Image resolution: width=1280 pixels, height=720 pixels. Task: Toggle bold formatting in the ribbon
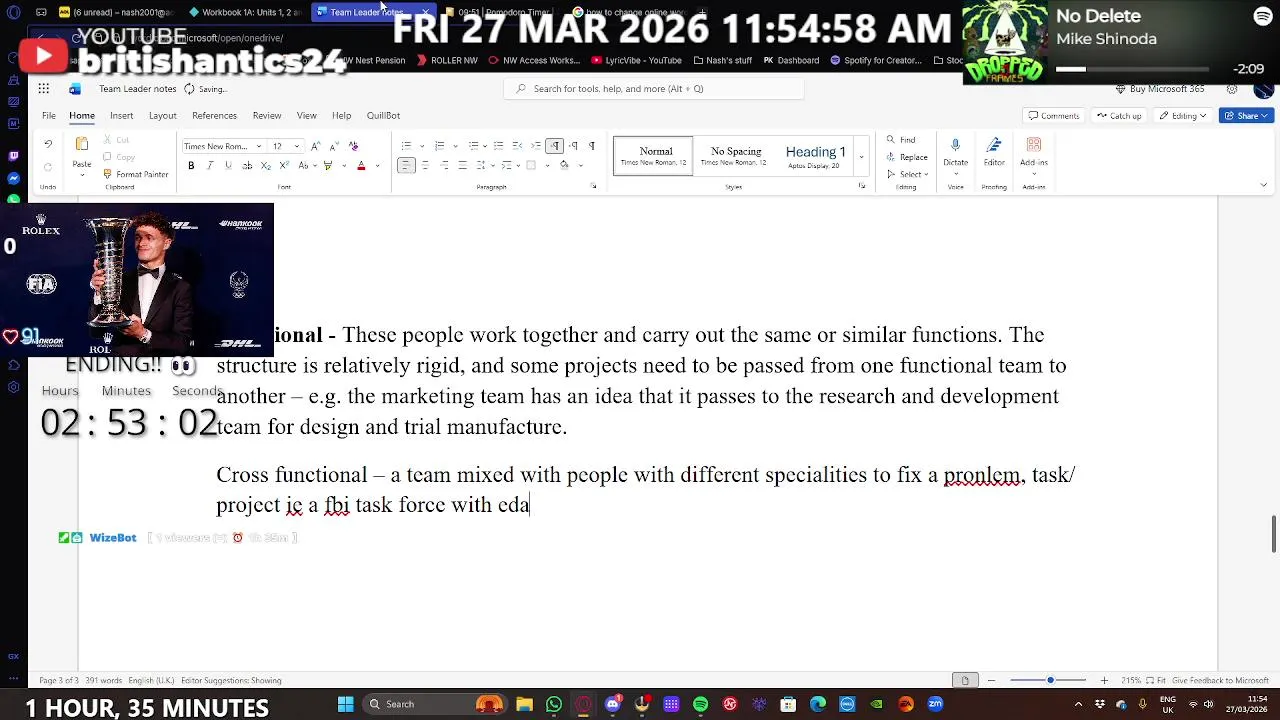tap(191, 166)
